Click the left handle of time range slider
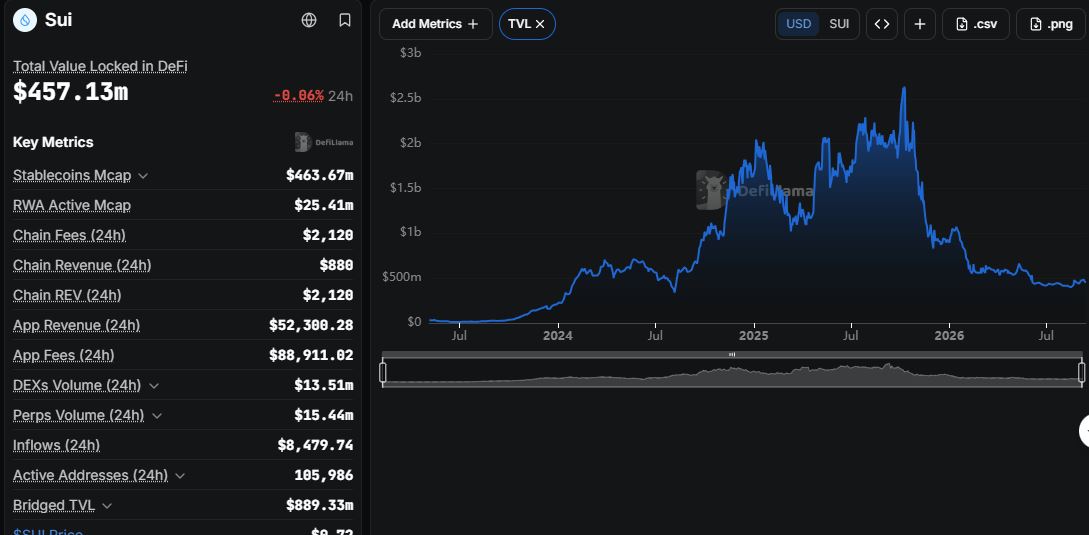The height and width of the screenshot is (535, 1089). pos(383,372)
